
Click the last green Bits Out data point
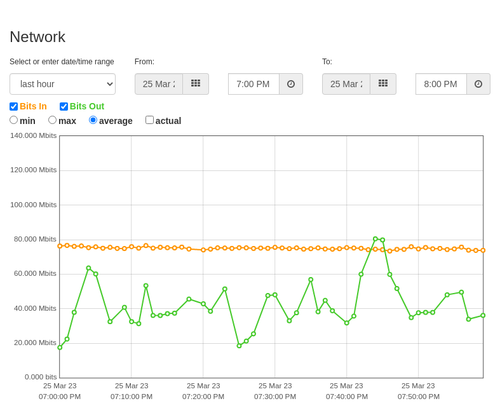click(483, 315)
